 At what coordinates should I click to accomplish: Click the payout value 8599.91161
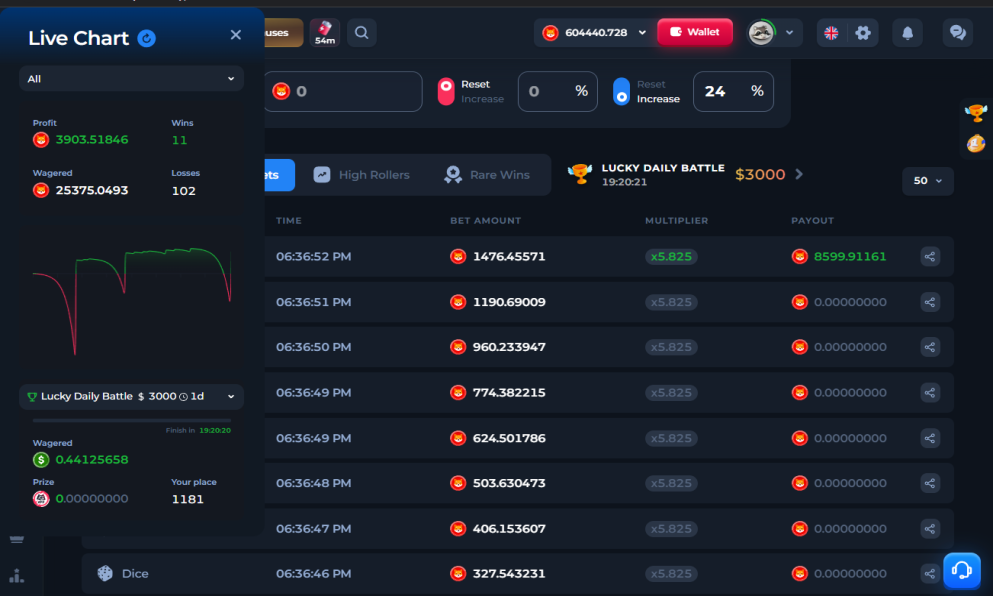[850, 257]
